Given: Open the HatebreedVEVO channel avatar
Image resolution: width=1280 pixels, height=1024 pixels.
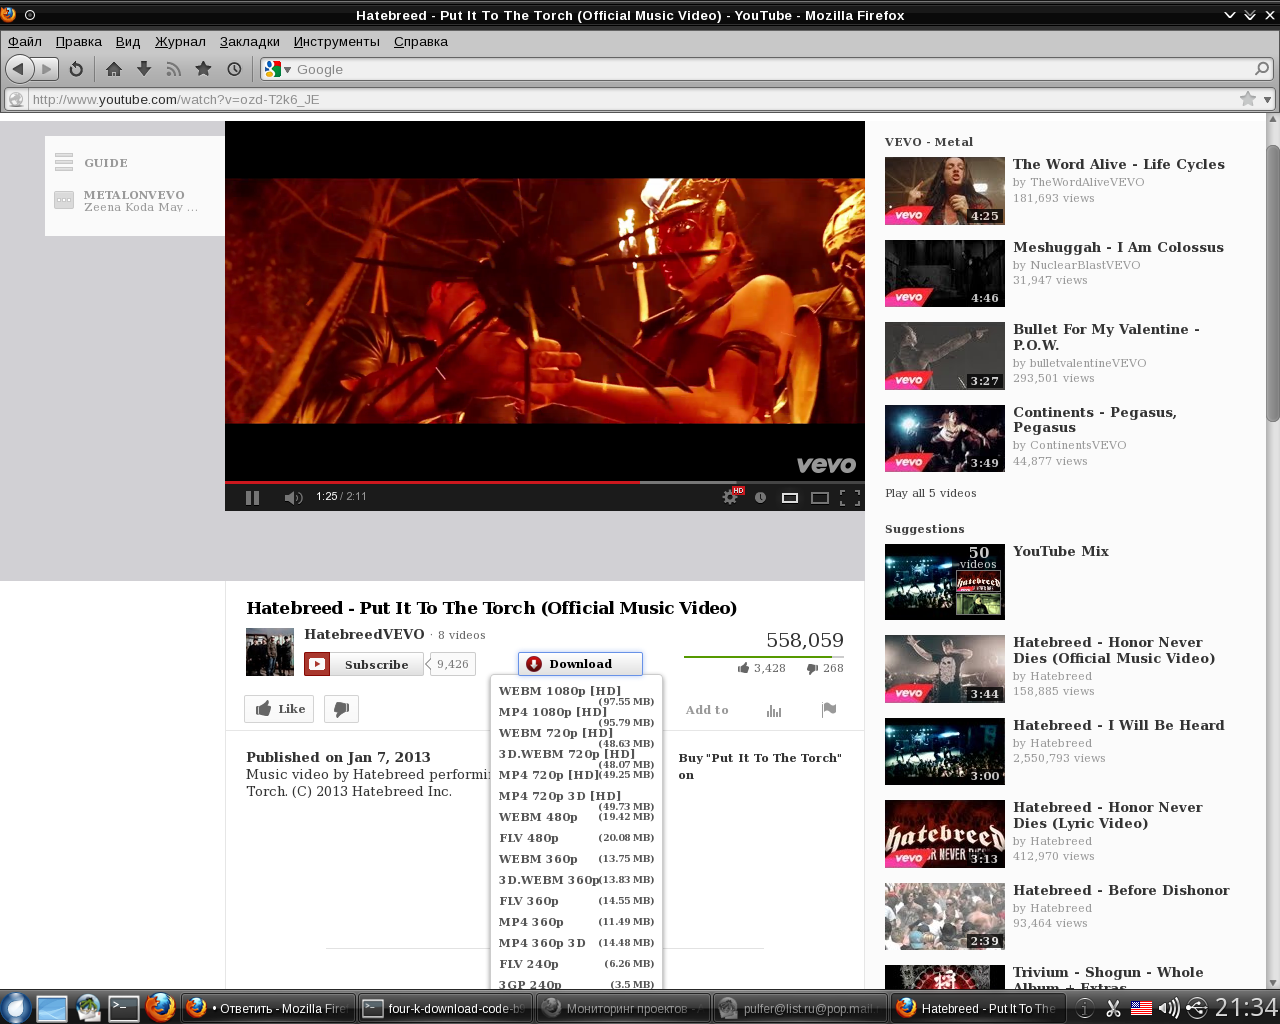Looking at the screenshot, I should point(270,652).
